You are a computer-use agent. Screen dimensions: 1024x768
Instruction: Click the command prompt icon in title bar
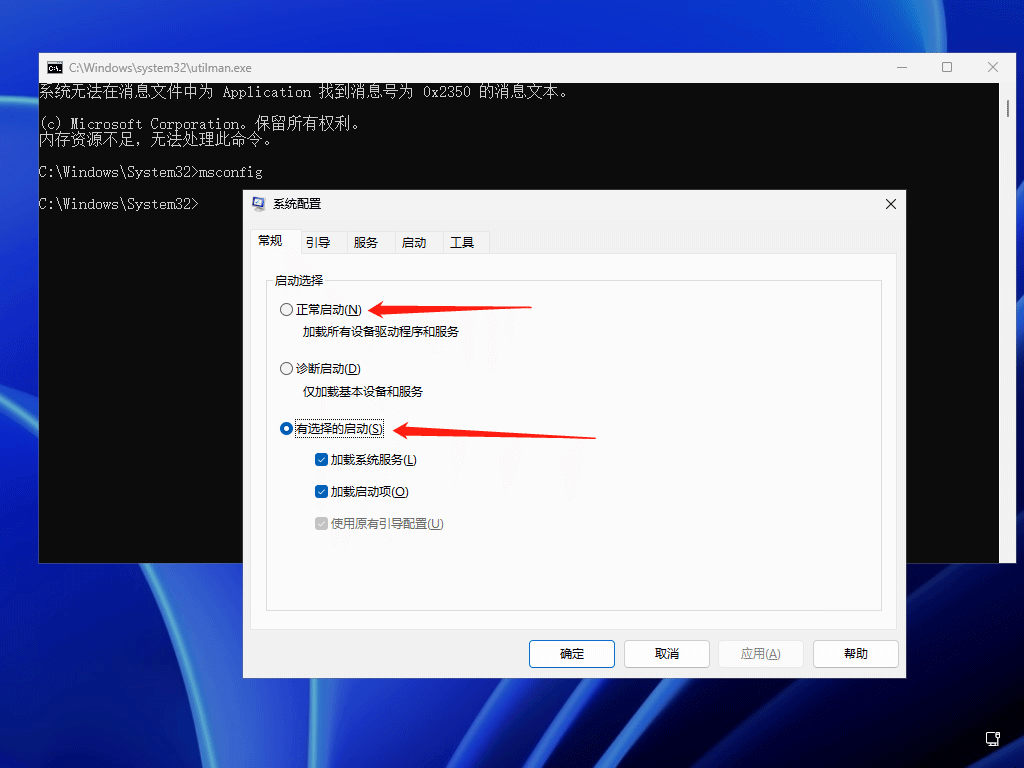pos(54,68)
